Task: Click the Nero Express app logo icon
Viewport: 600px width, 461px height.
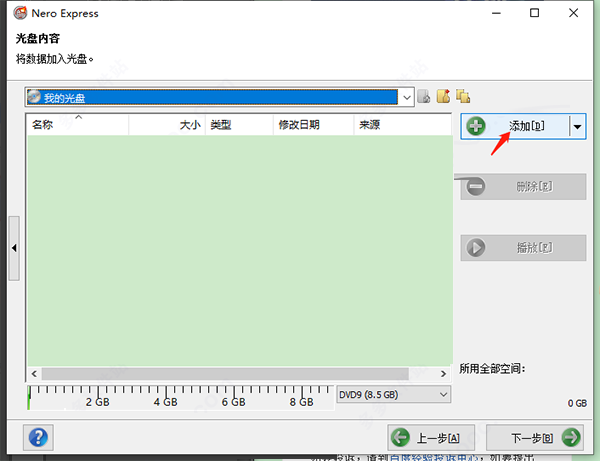Action: pyautogui.click(x=20, y=13)
